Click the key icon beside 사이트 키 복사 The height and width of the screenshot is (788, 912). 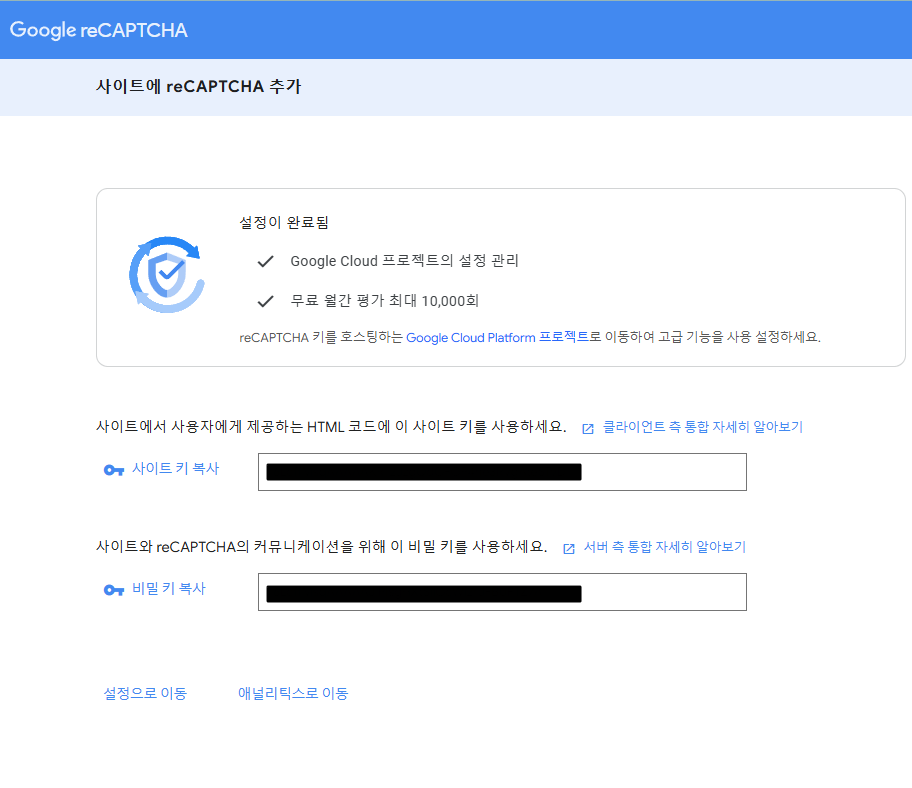113,470
